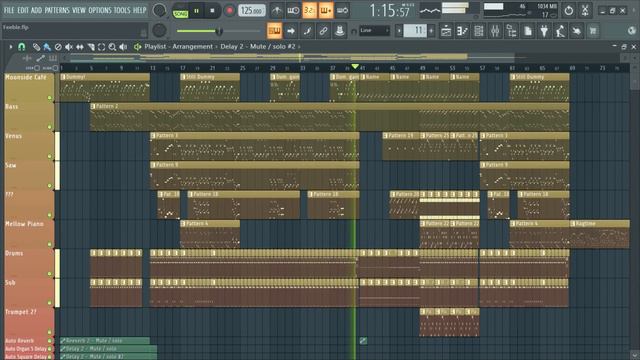Choose the Select marquee tool in Playlist
This screenshot has height=360, width=640.
click(102, 47)
